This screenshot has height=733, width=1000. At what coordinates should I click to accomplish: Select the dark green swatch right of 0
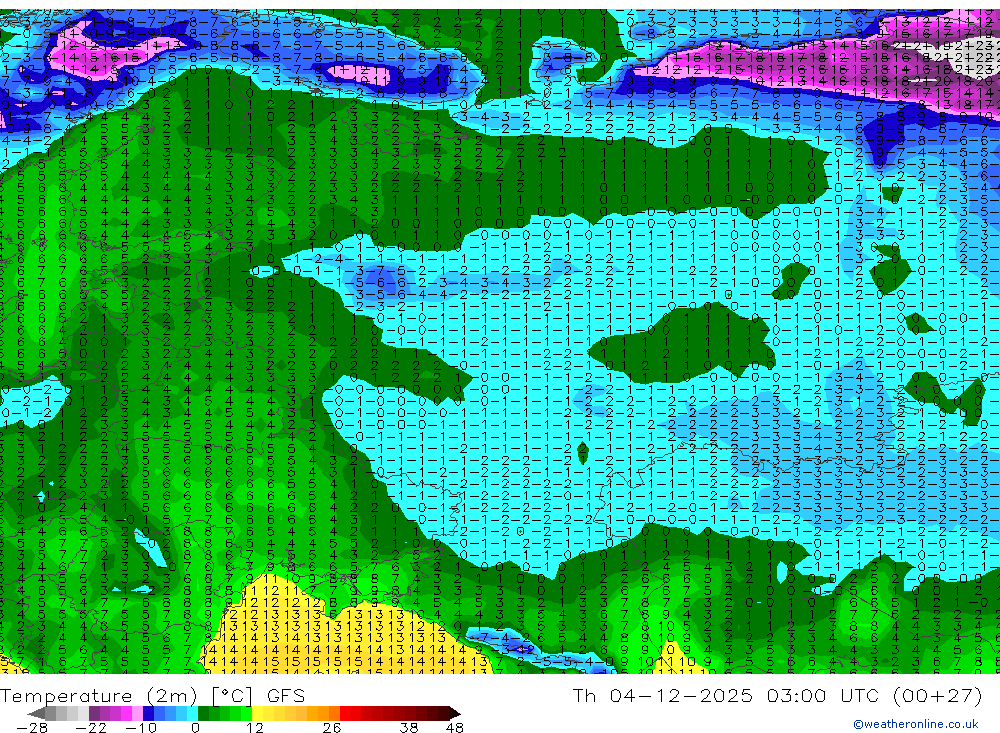[203, 713]
